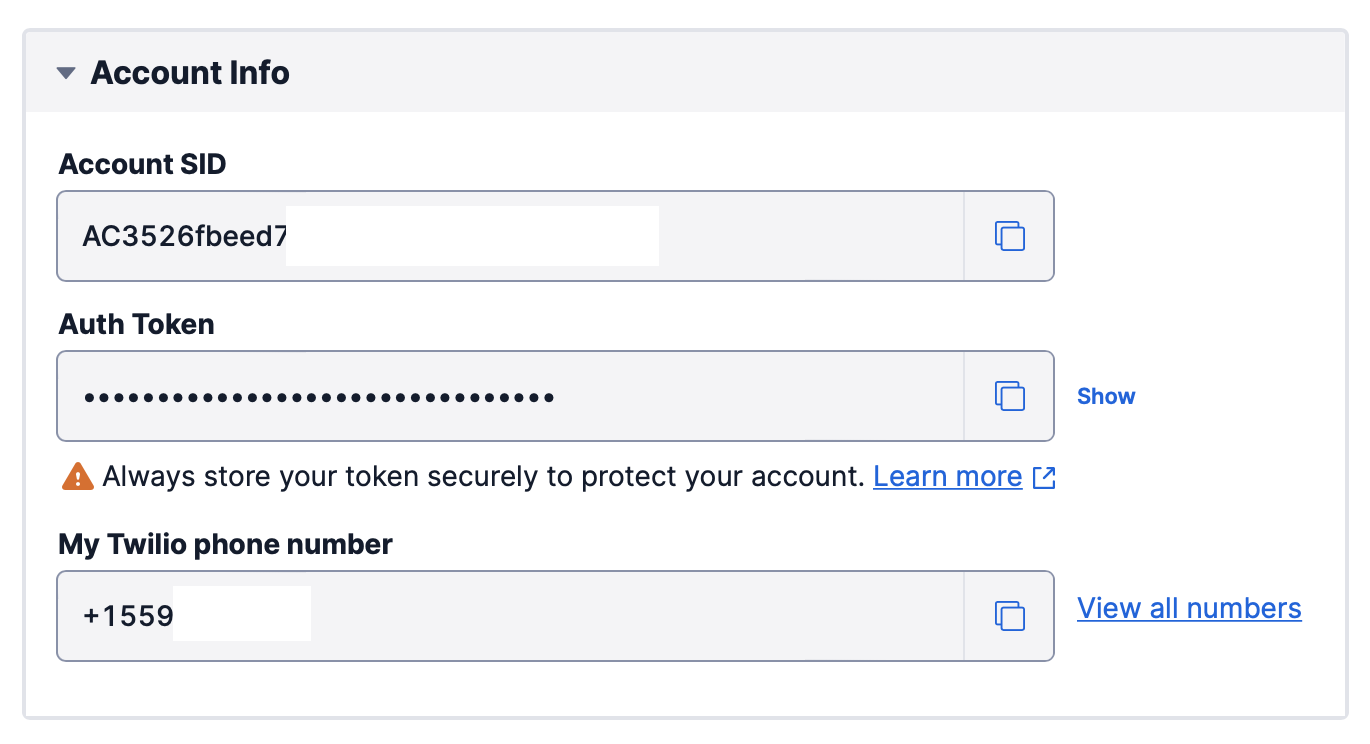The width and height of the screenshot is (1370, 744).
Task: Click the Account Info heading text
Action: (x=190, y=73)
